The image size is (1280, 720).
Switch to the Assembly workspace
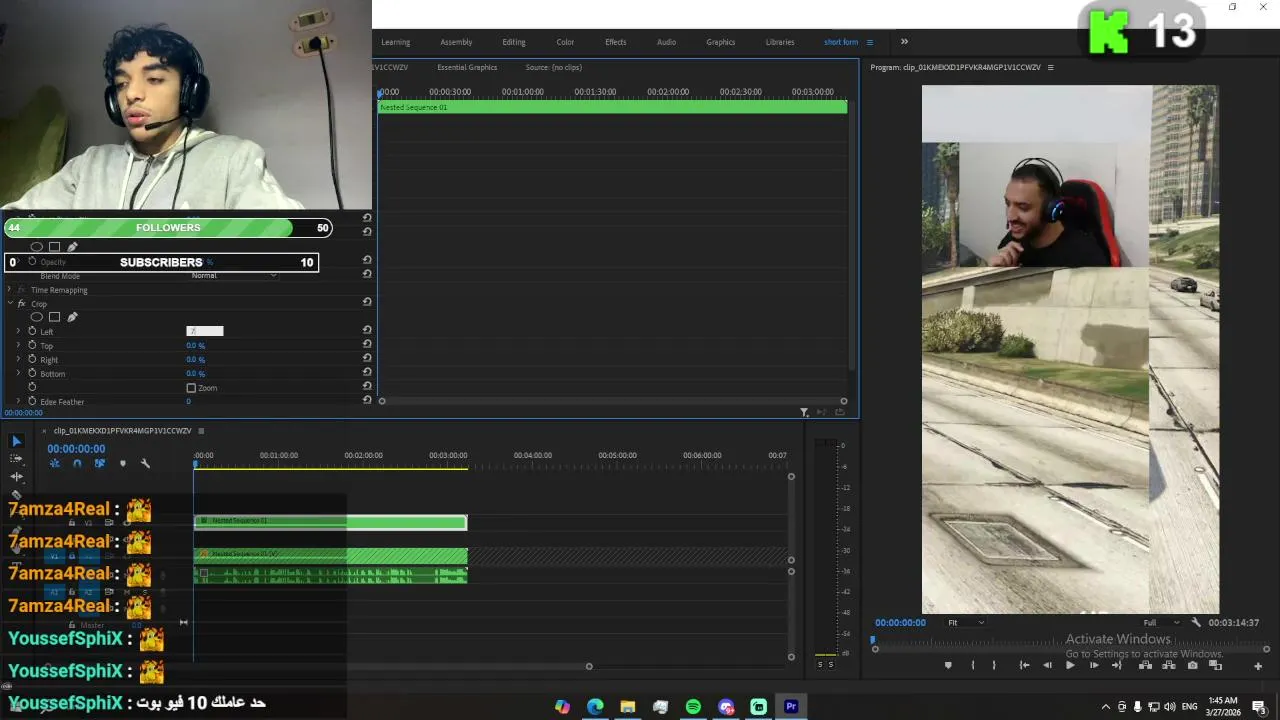pyautogui.click(x=456, y=42)
